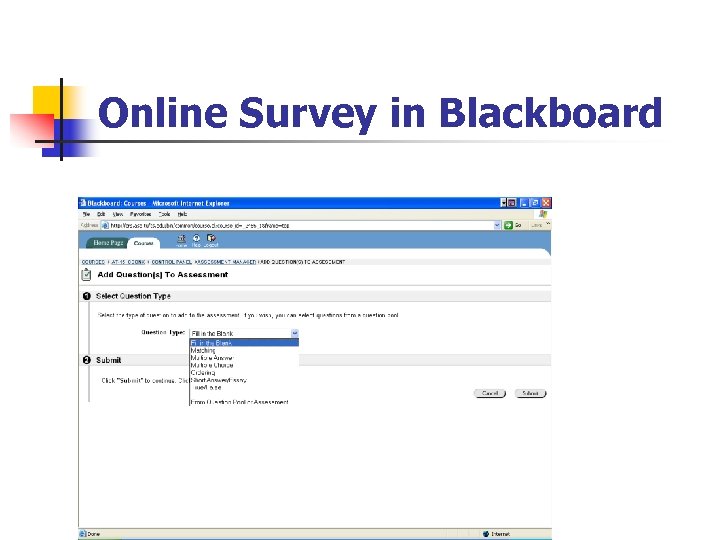
Task: Select Ordering from question type list
Action: coord(244,372)
